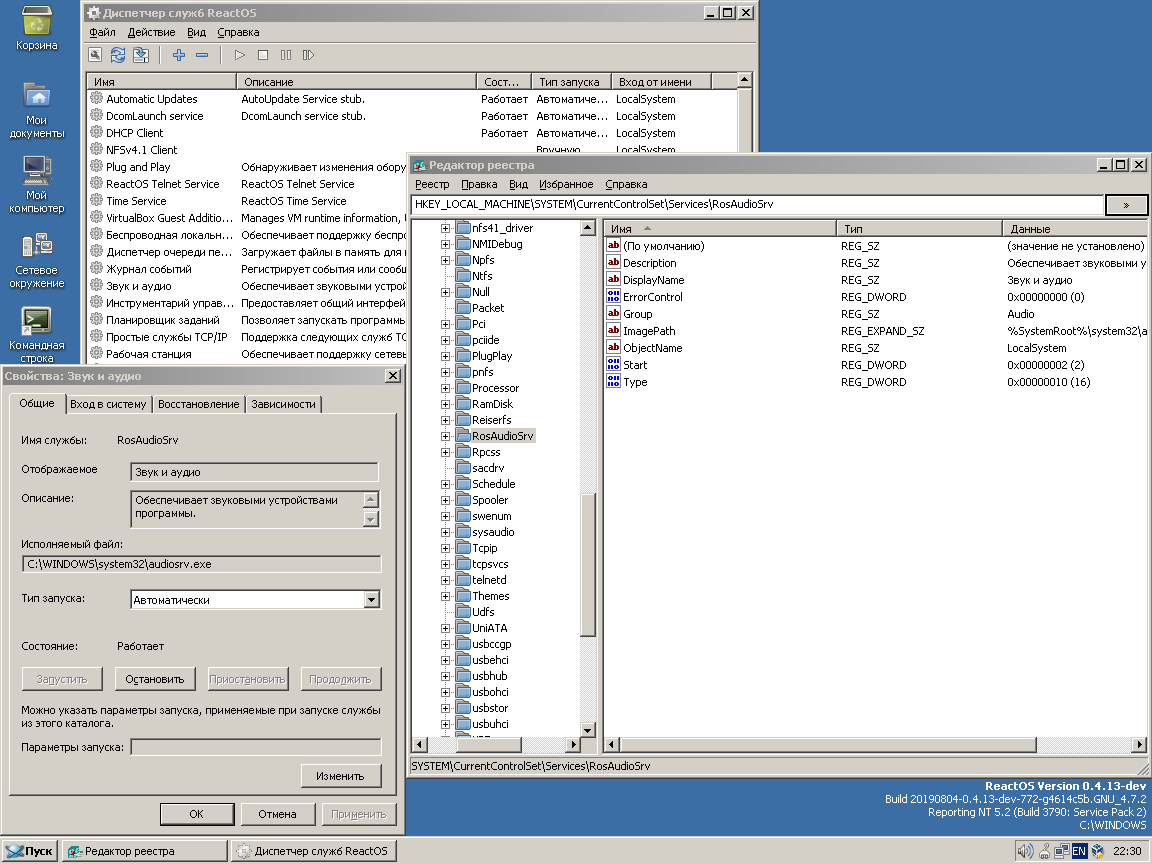The height and width of the screenshot is (864, 1152).
Task: Select the sysaudio key in registry tree
Action: [x=493, y=532]
